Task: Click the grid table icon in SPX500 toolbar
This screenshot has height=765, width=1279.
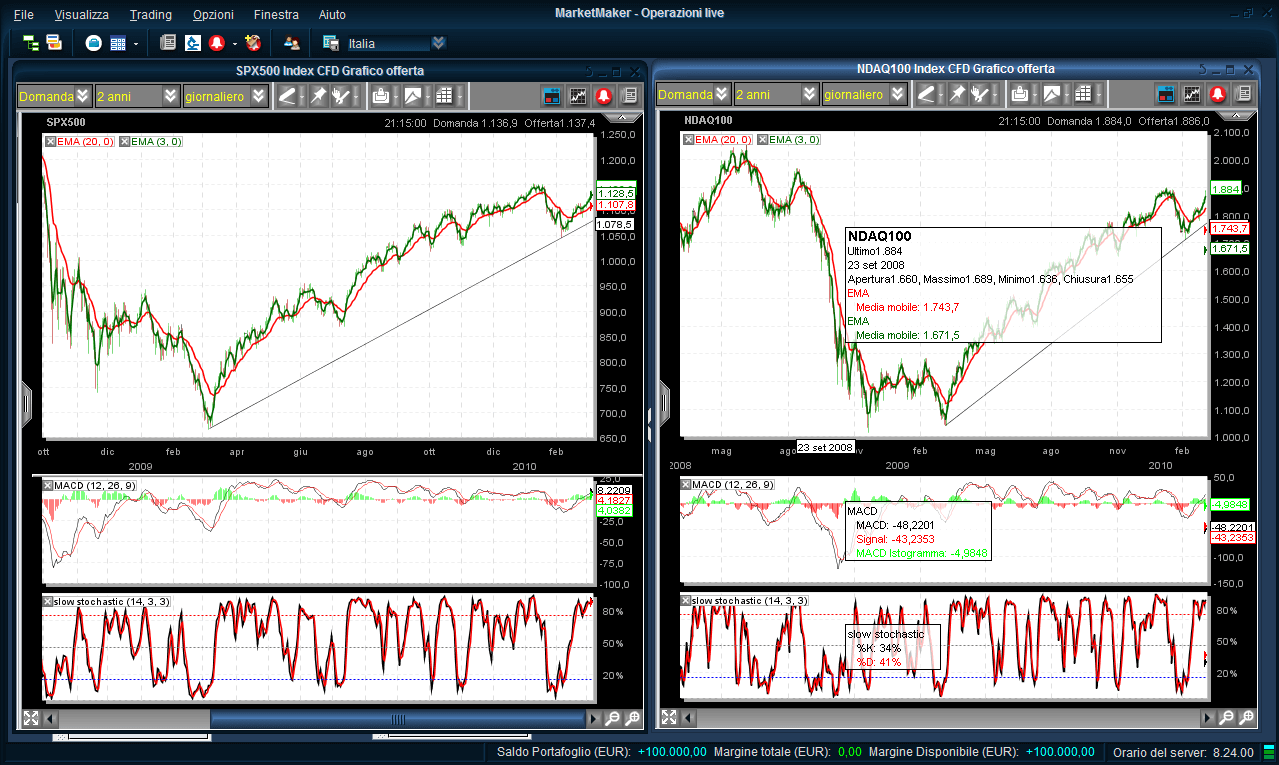Action: click(444, 96)
